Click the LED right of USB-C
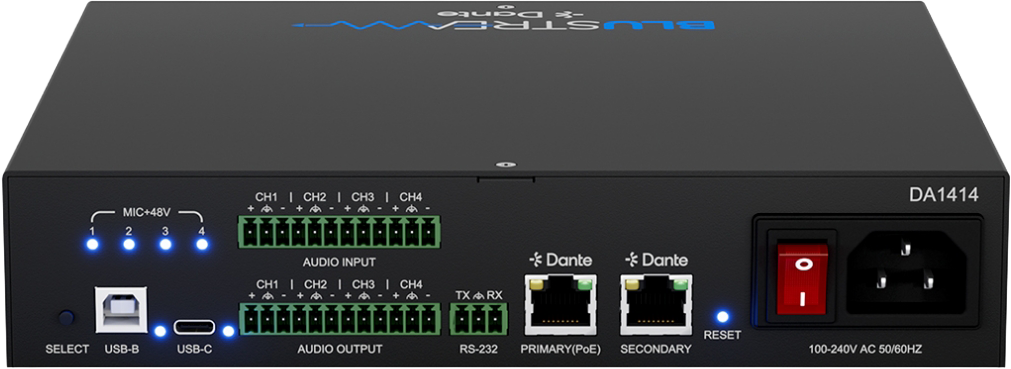This screenshot has width=1011, height=369. click(x=228, y=331)
